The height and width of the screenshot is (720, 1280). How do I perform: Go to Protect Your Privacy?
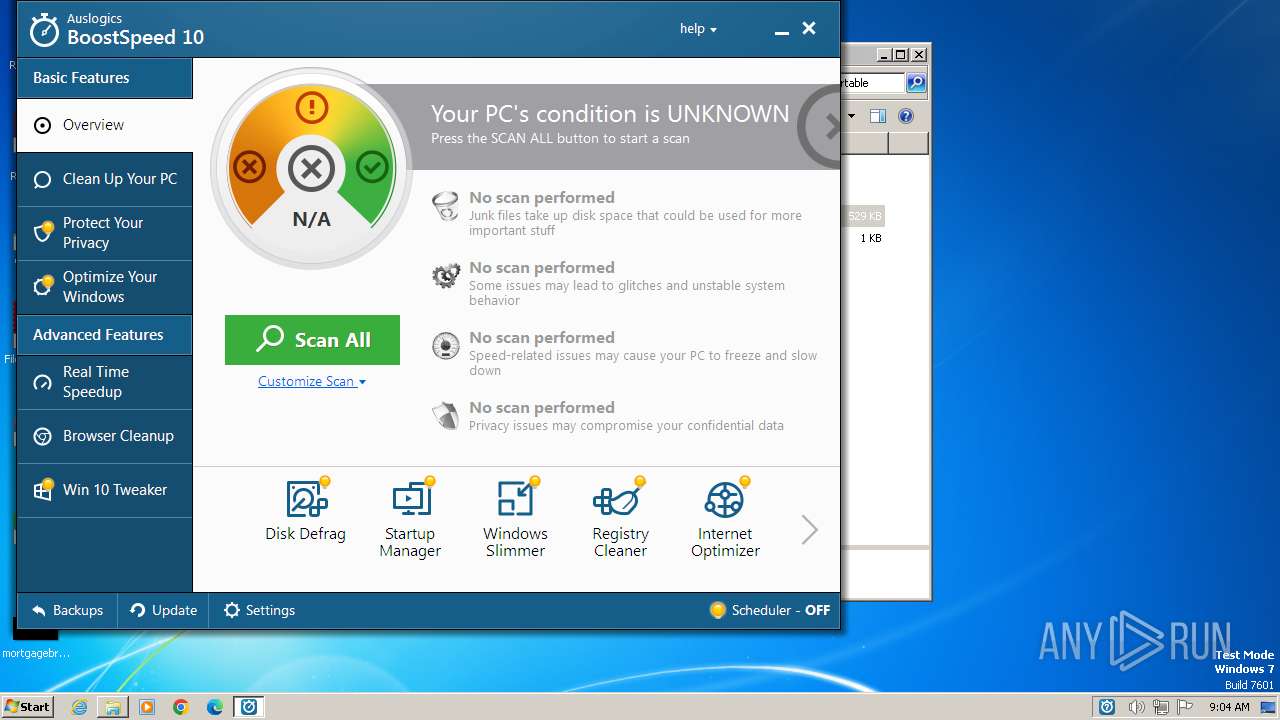(x=105, y=233)
